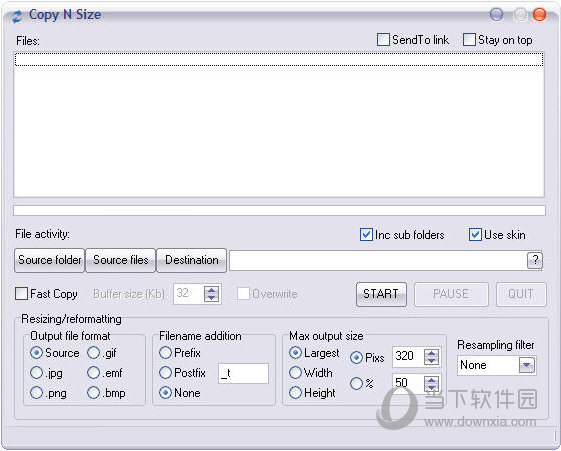Viewport: 561px width, 451px height.
Task: Click the destination path input field
Action: tap(378, 260)
